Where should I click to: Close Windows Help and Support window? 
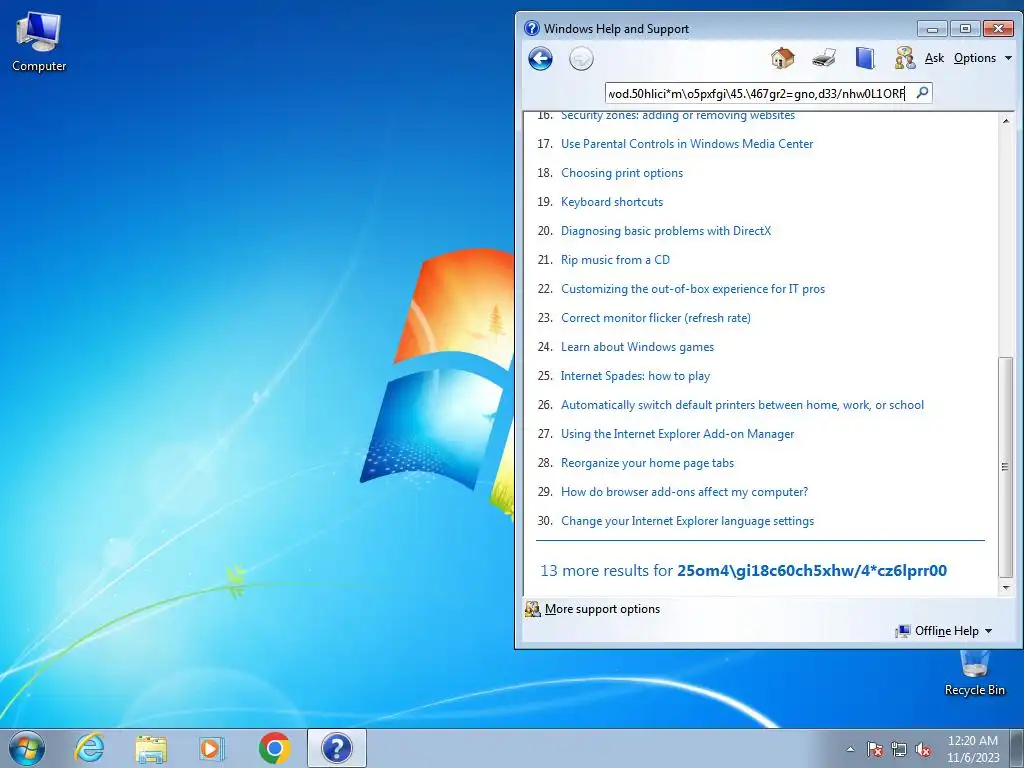(x=998, y=29)
